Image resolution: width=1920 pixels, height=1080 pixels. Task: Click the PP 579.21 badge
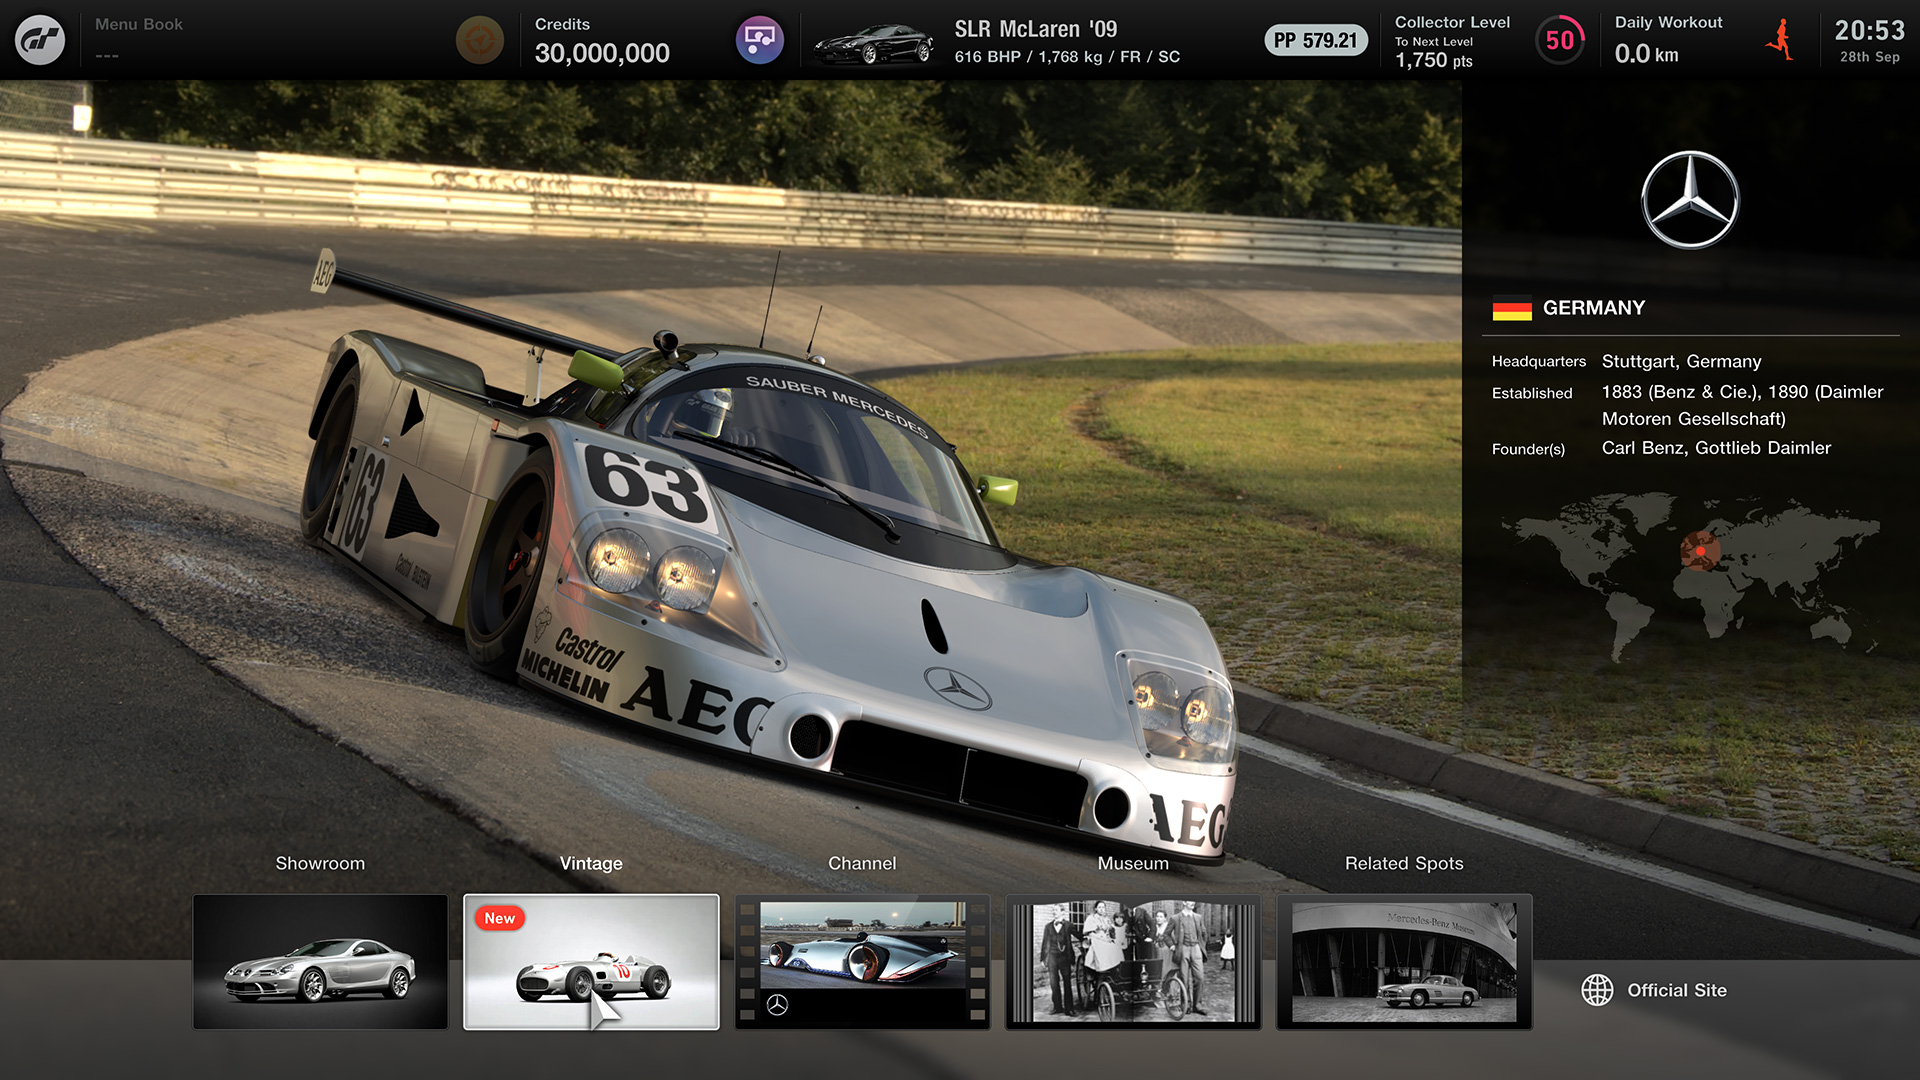[1316, 40]
